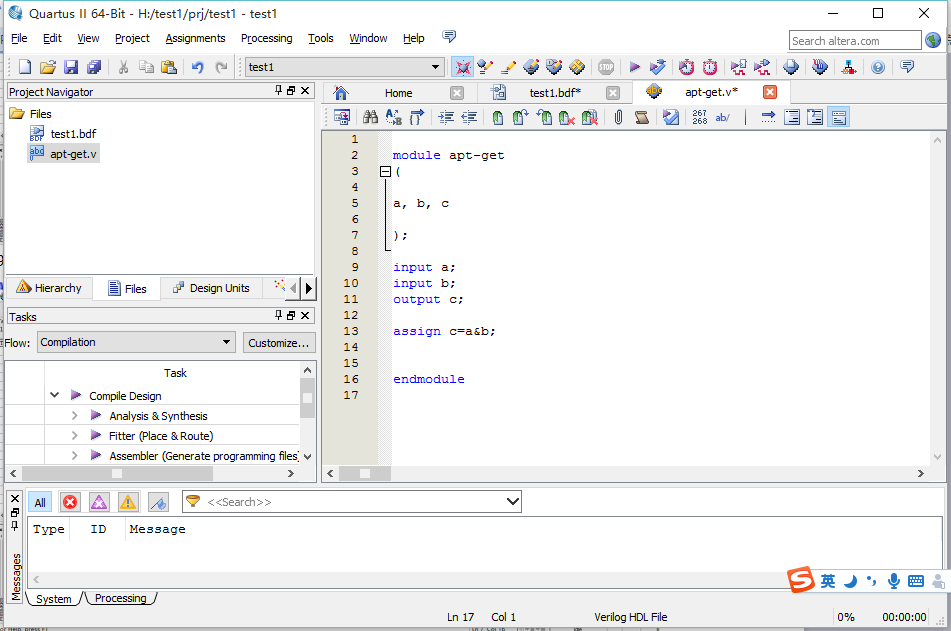Toggle line numbers display icon

click(699, 117)
